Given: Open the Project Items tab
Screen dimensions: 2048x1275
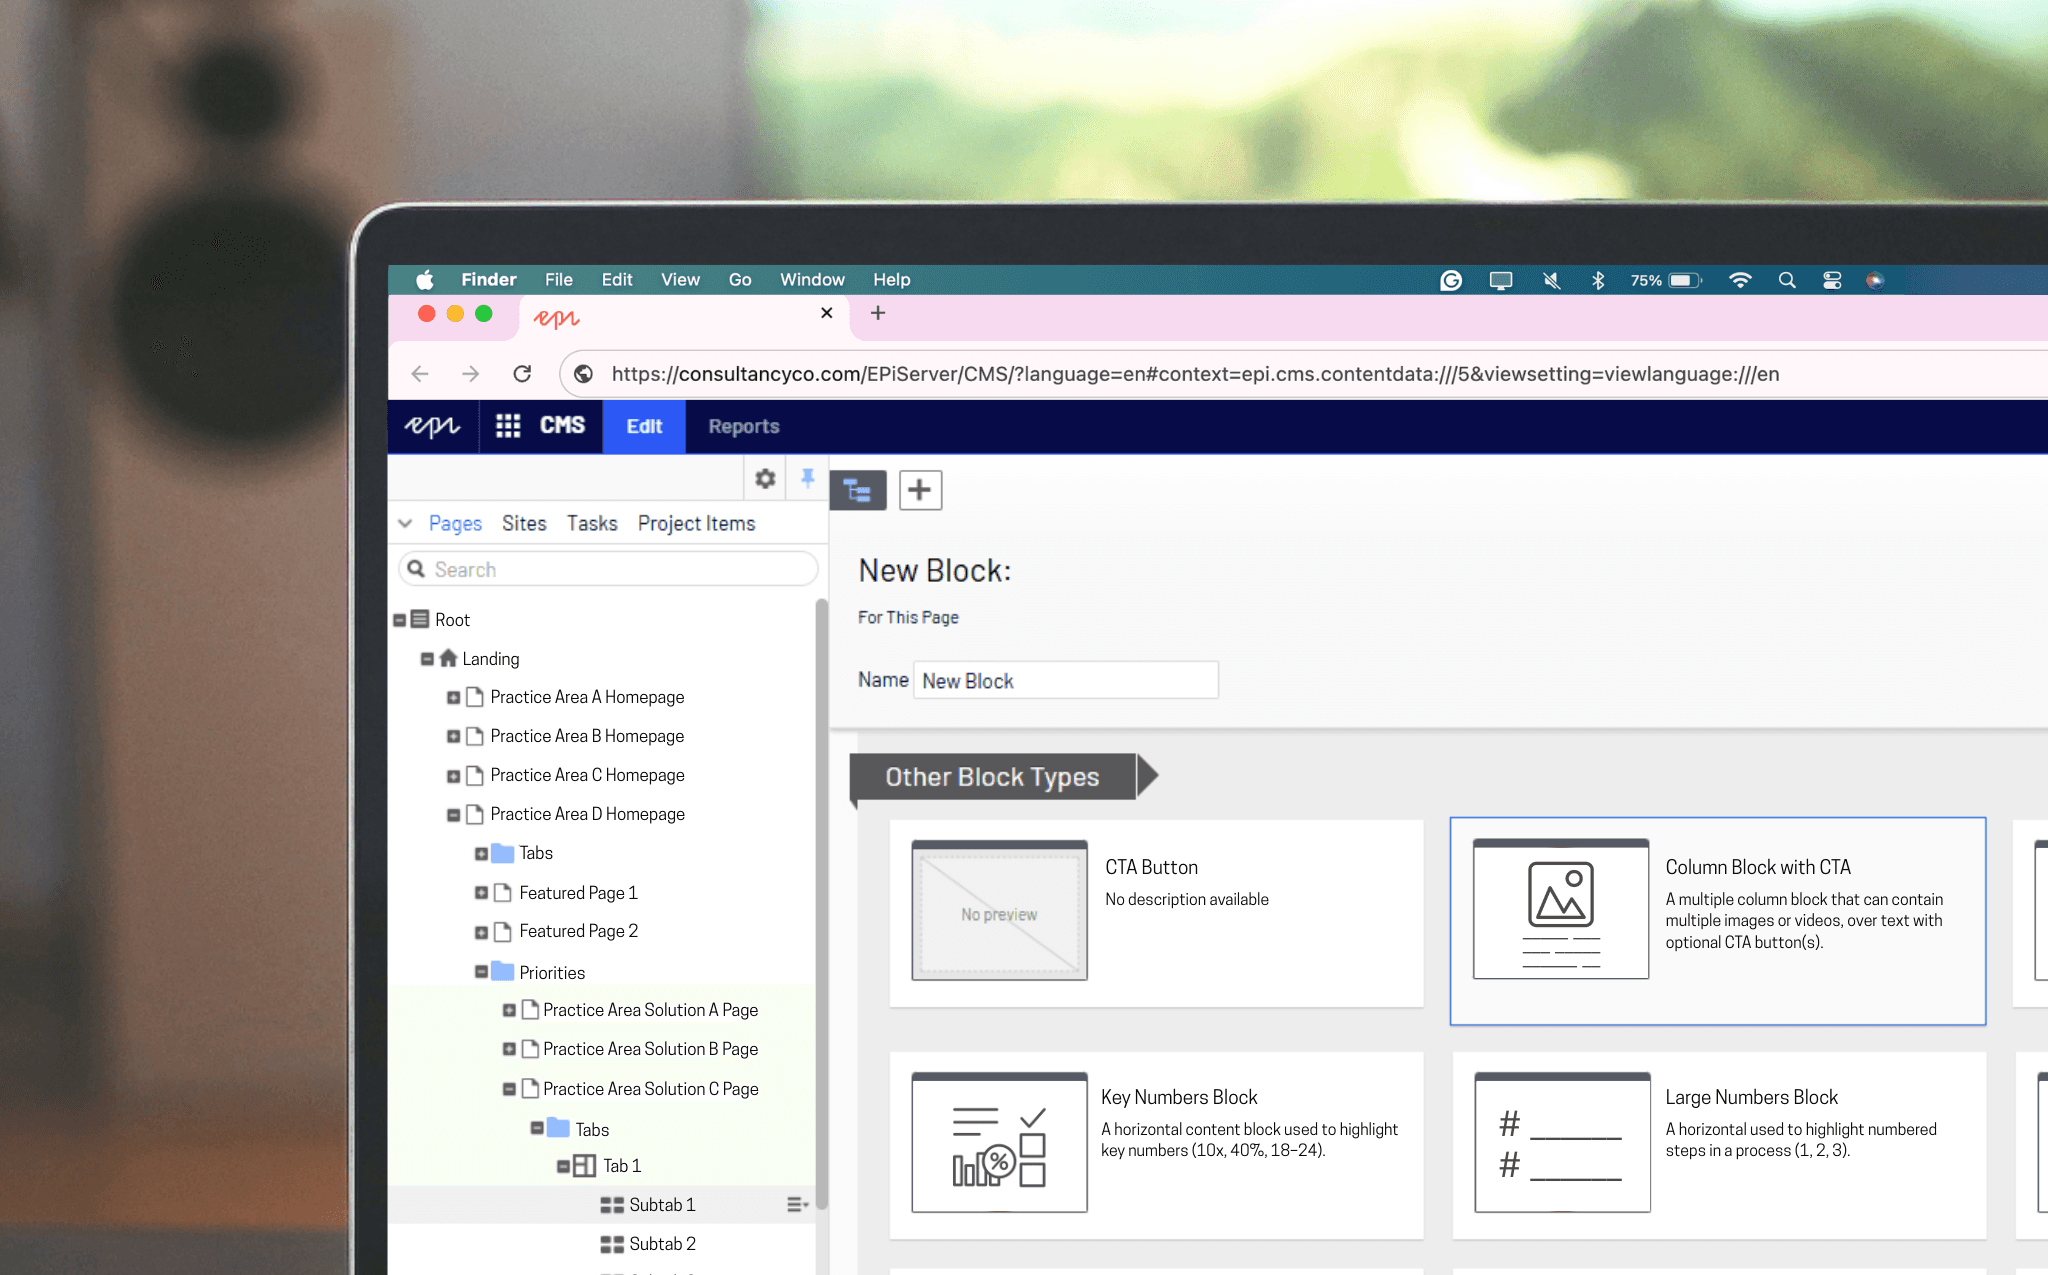Looking at the screenshot, I should pos(697,523).
